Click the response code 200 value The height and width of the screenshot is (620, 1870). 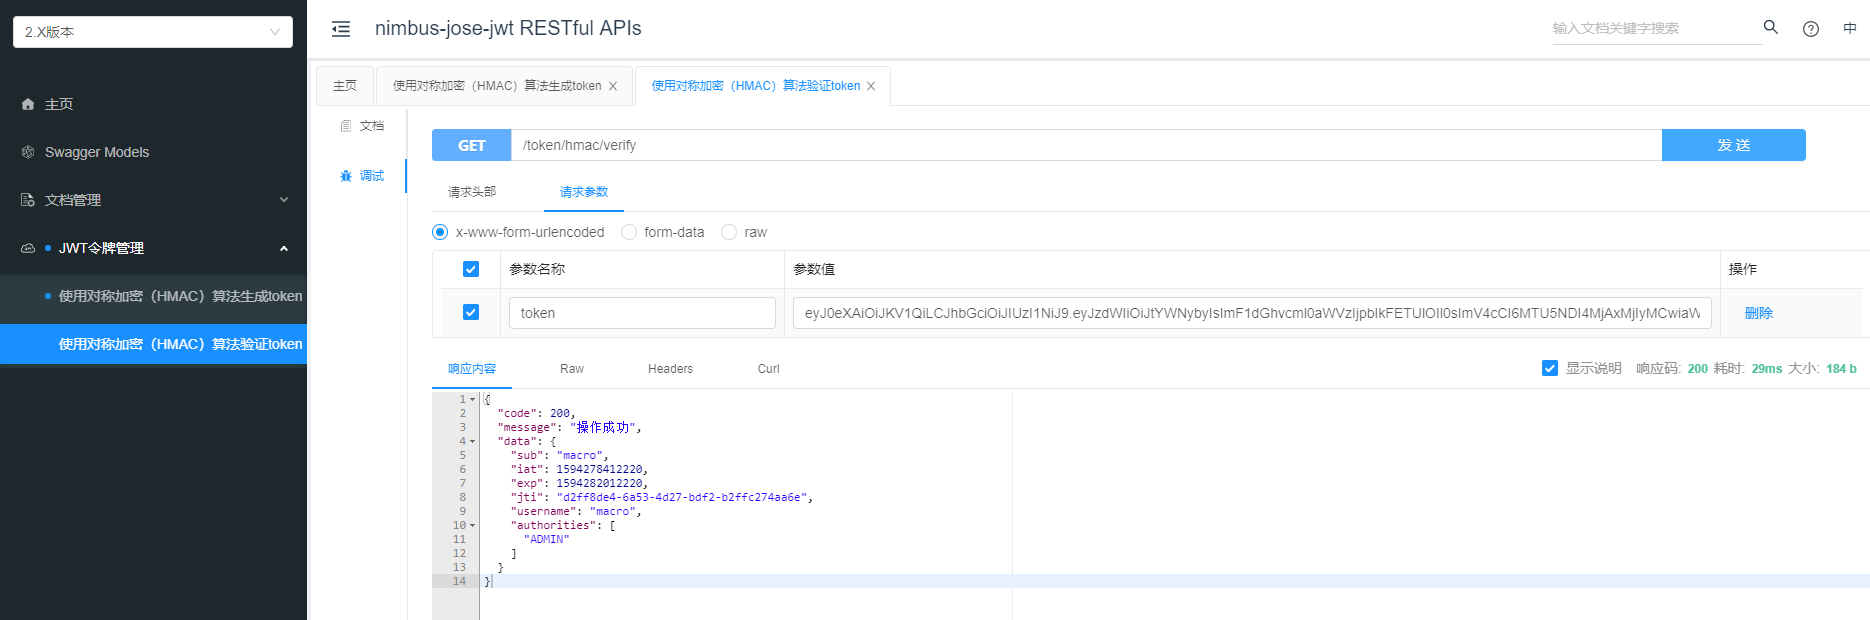click(x=1698, y=369)
